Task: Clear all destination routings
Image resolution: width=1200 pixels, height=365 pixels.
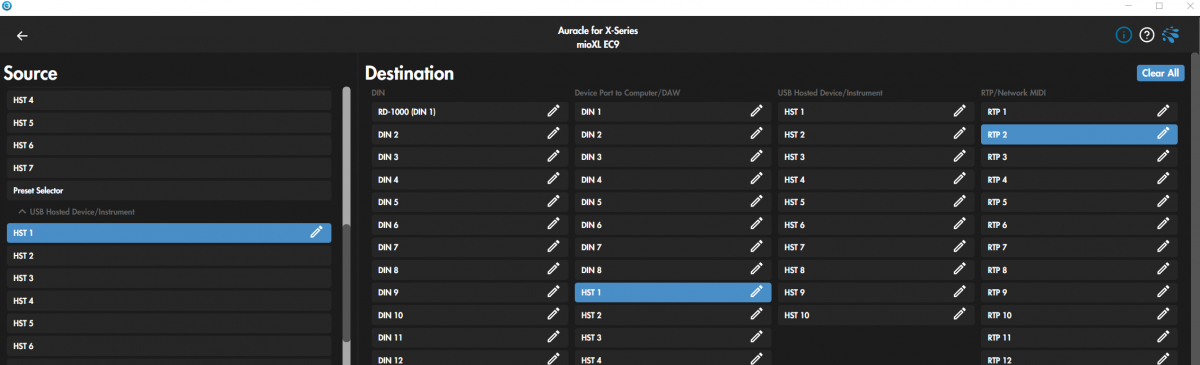Action: (x=1160, y=73)
